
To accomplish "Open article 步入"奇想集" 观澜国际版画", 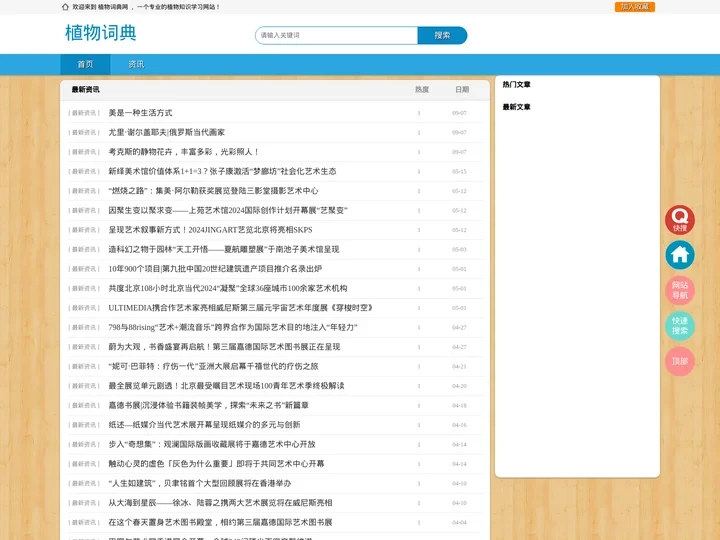I will (x=212, y=444).
